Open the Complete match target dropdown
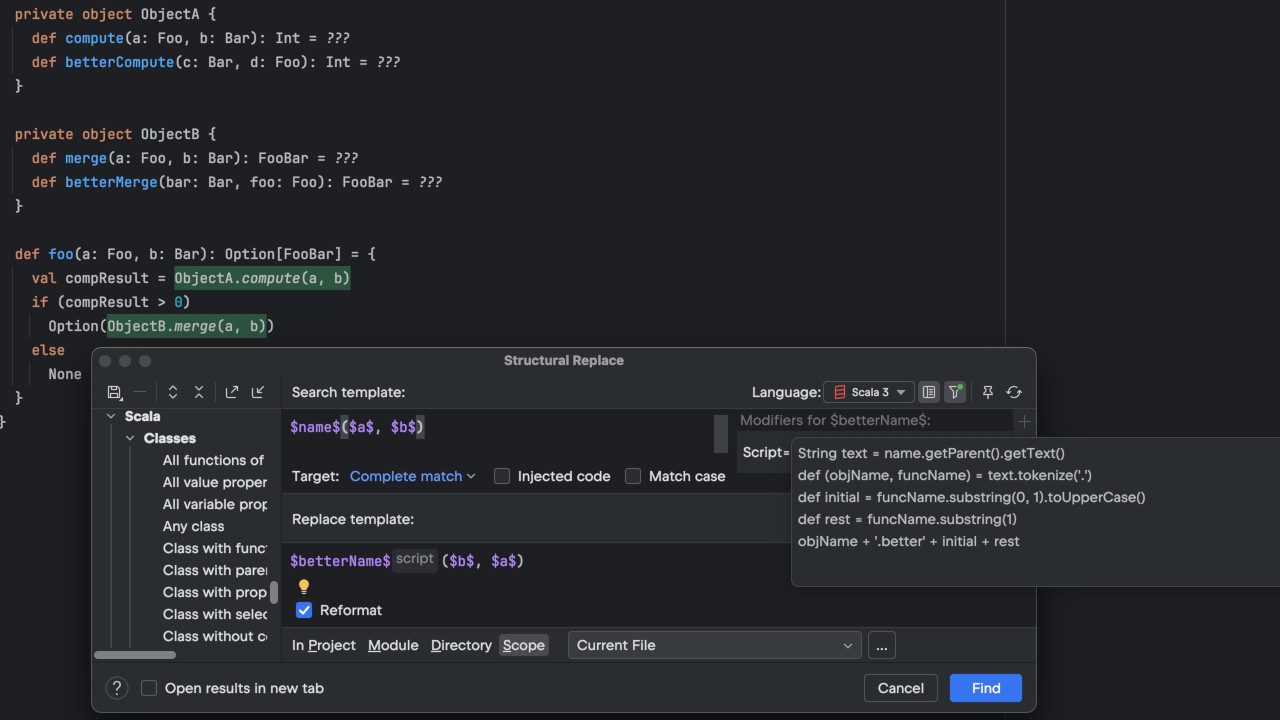The width and height of the screenshot is (1280, 720). (x=412, y=476)
